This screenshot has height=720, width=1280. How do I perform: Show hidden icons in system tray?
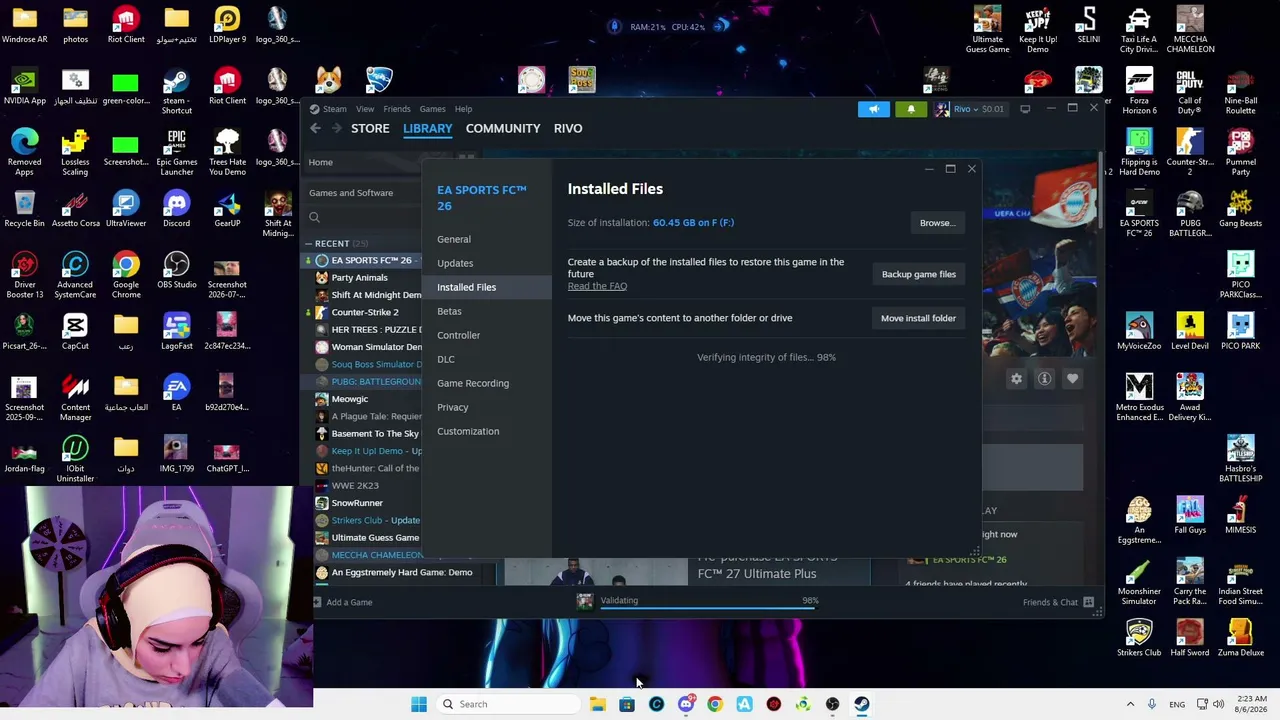click(x=1130, y=704)
